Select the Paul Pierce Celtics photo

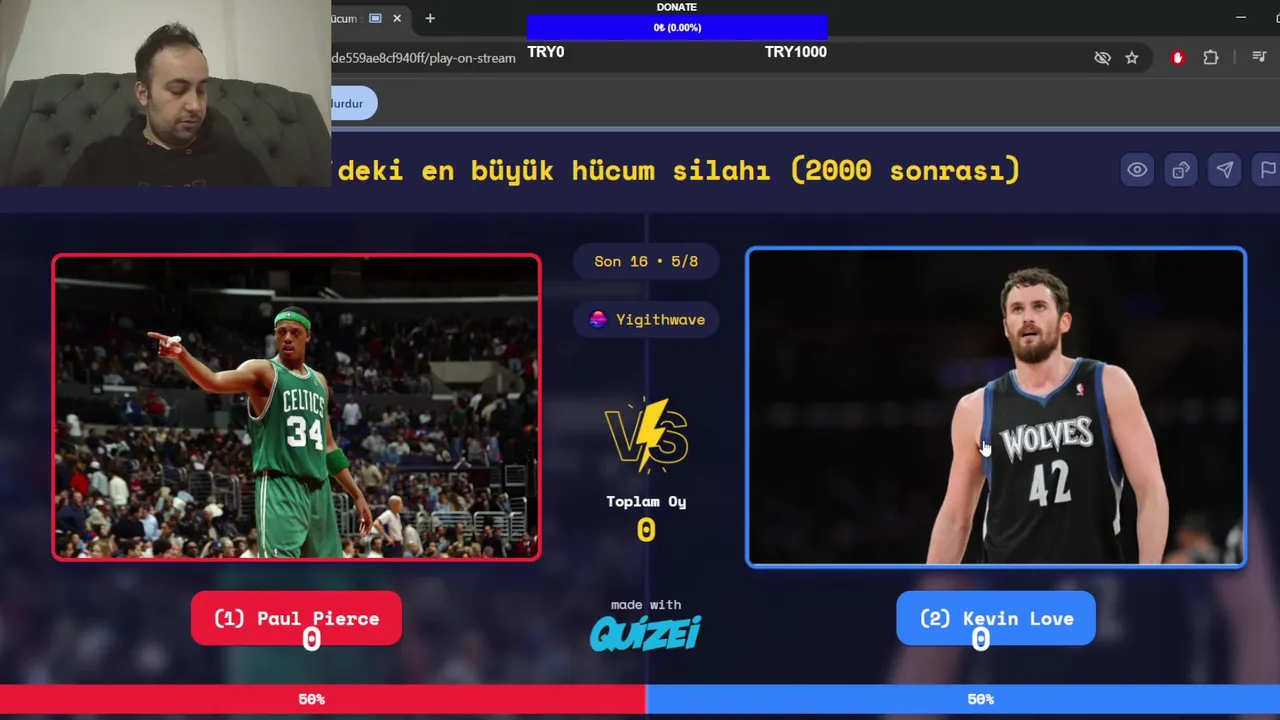[x=296, y=407]
